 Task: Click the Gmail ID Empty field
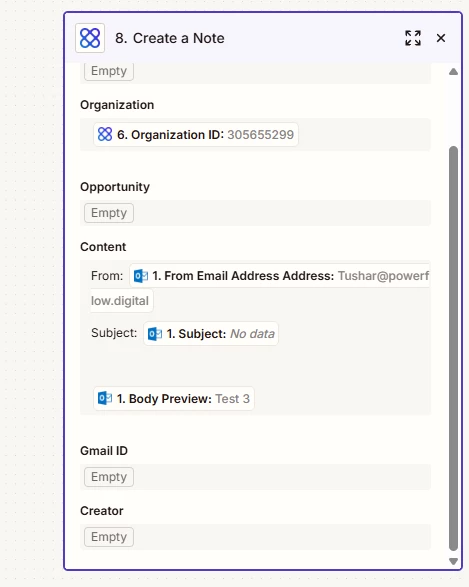pyautogui.click(x=255, y=477)
